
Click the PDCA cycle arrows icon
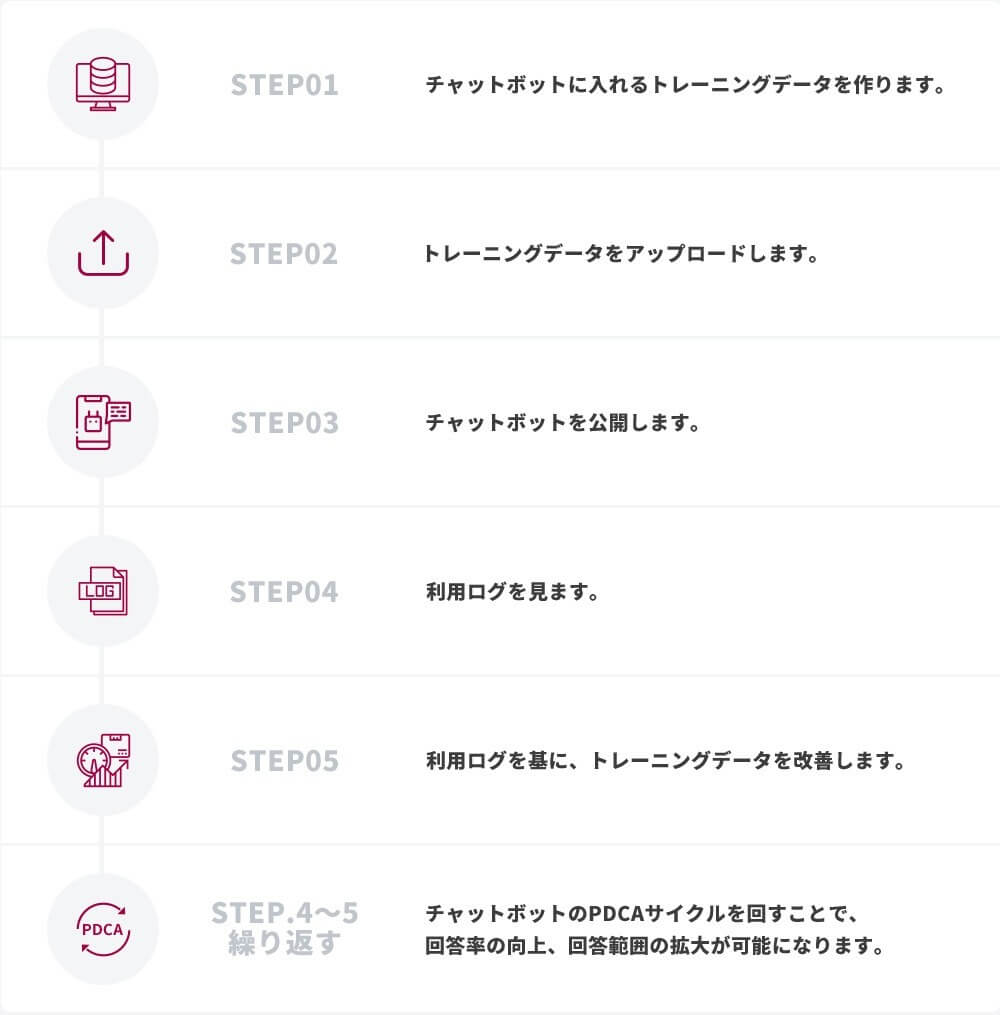tap(103, 929)
